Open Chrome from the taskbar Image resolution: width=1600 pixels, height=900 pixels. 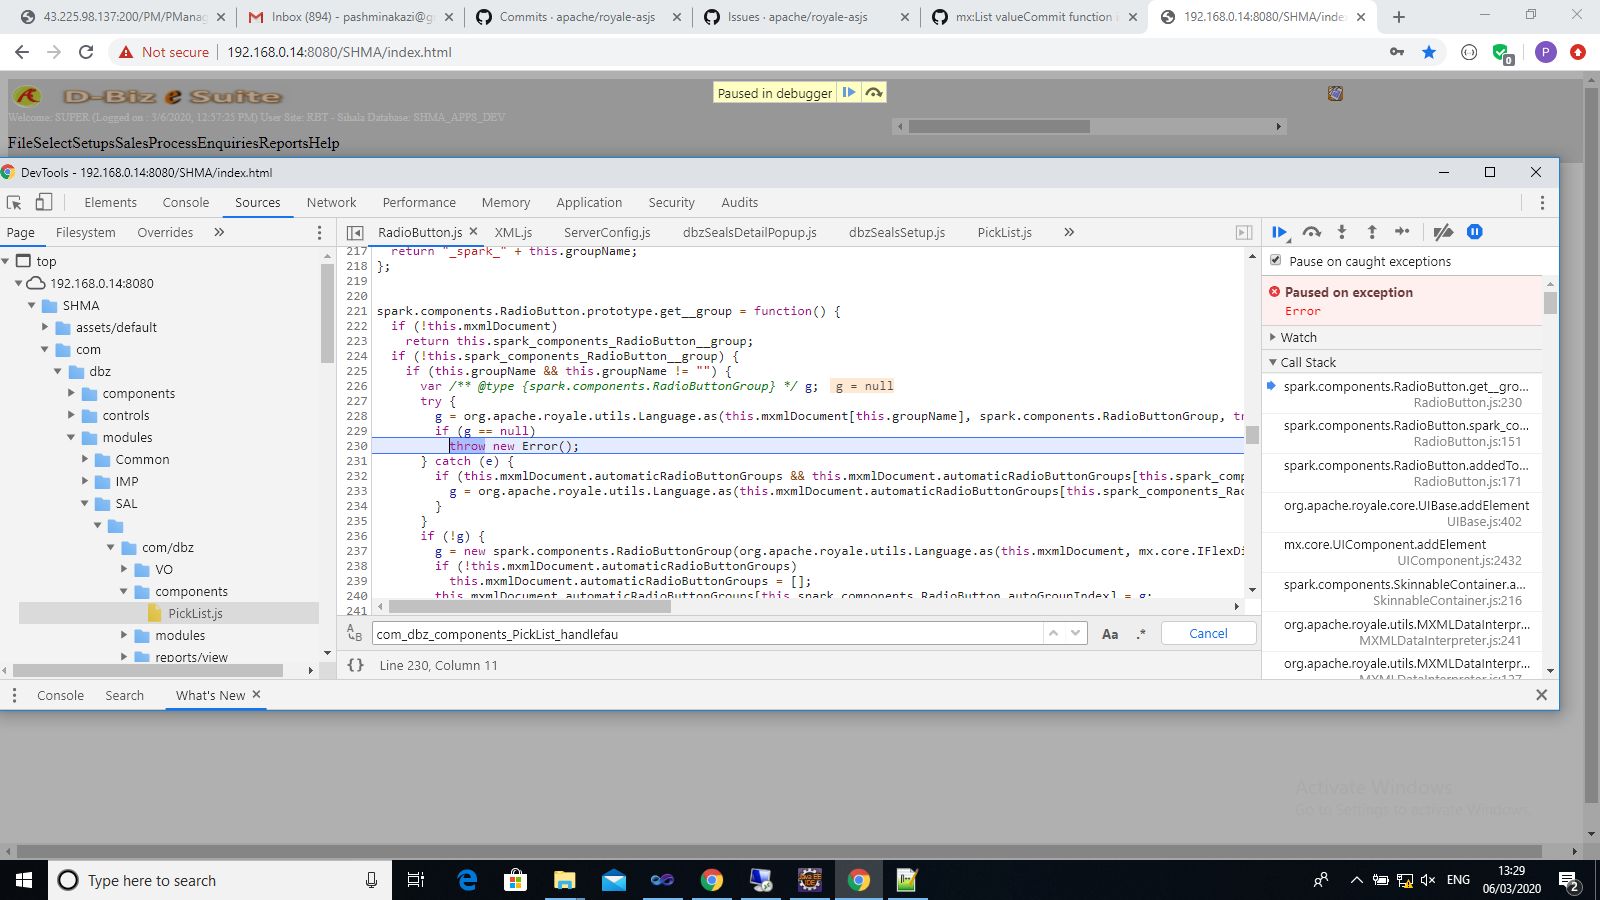click(x=712, y=880)
